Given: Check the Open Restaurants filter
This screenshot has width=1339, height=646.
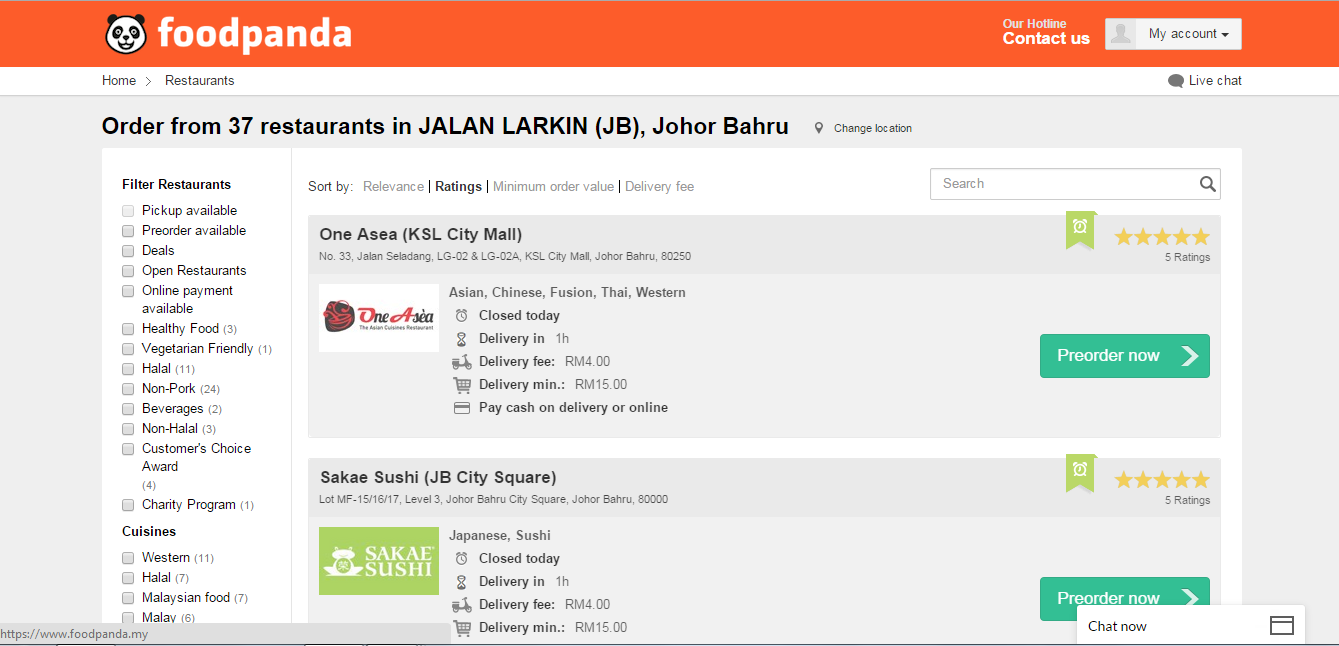Looking at the screenshot, I should pos(128,271).
